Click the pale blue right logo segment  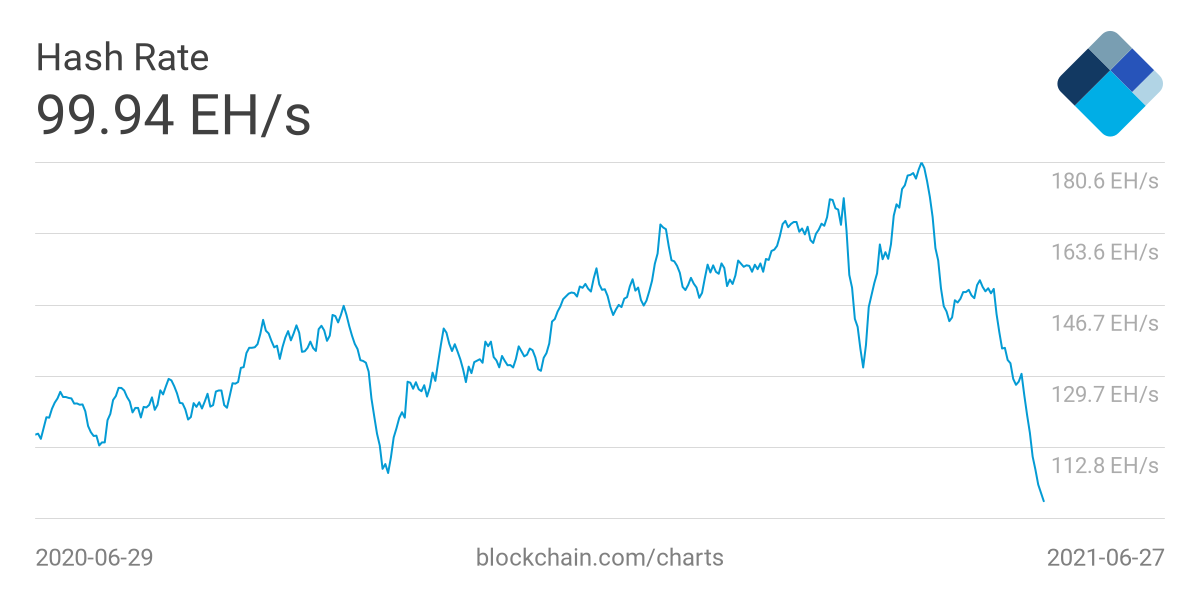1150,87
